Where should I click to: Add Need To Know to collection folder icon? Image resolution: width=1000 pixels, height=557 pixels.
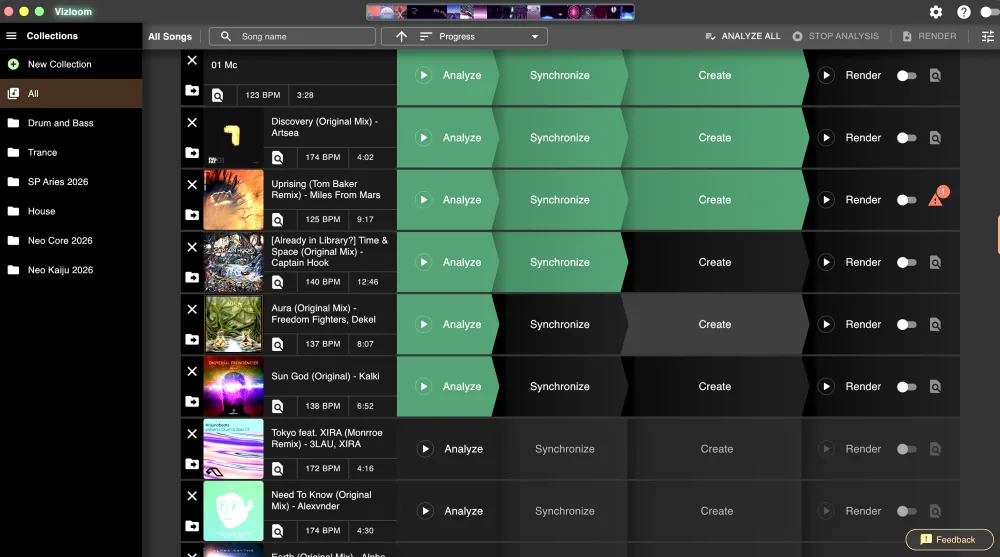click(x=192, y=526)
